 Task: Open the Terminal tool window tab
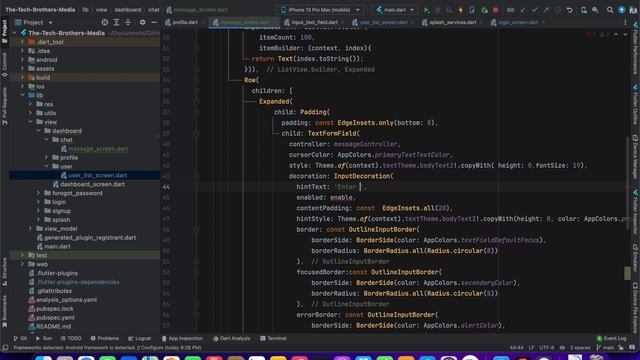[273, 338]
